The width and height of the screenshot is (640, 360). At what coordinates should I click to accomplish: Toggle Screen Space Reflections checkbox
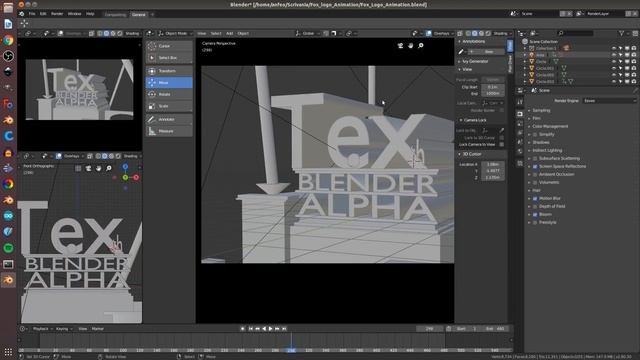click(535, 167)
